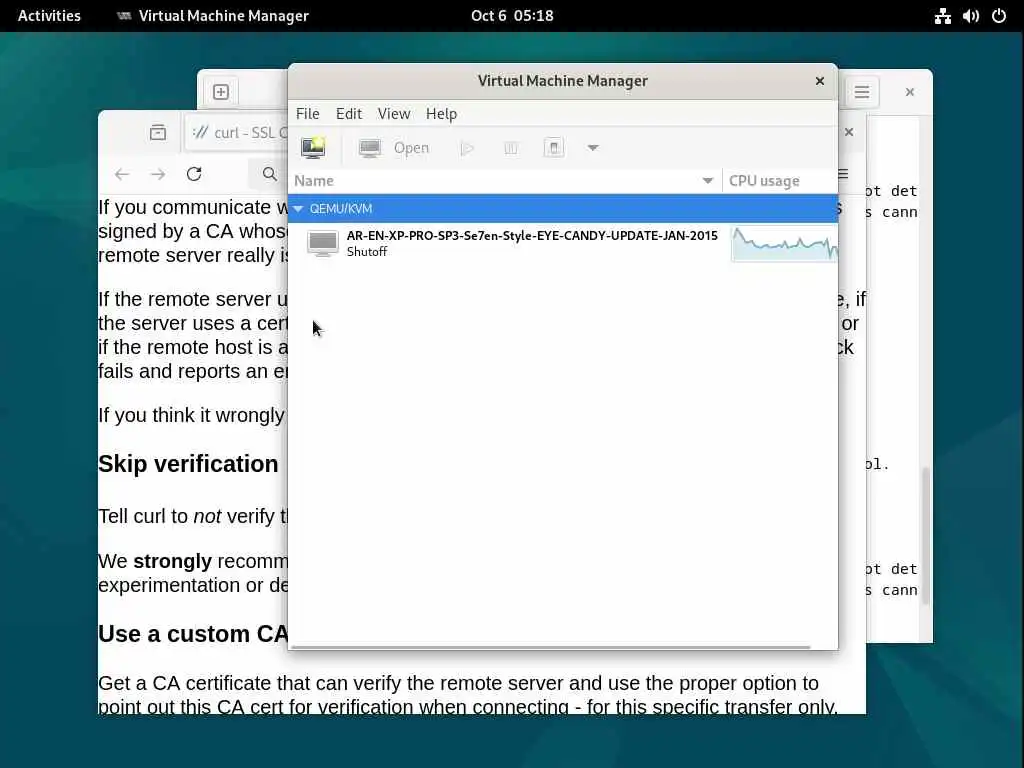Click the monitor icon of the Shutoff VM
Screen dimensions: 1024x768
(323, 243)
